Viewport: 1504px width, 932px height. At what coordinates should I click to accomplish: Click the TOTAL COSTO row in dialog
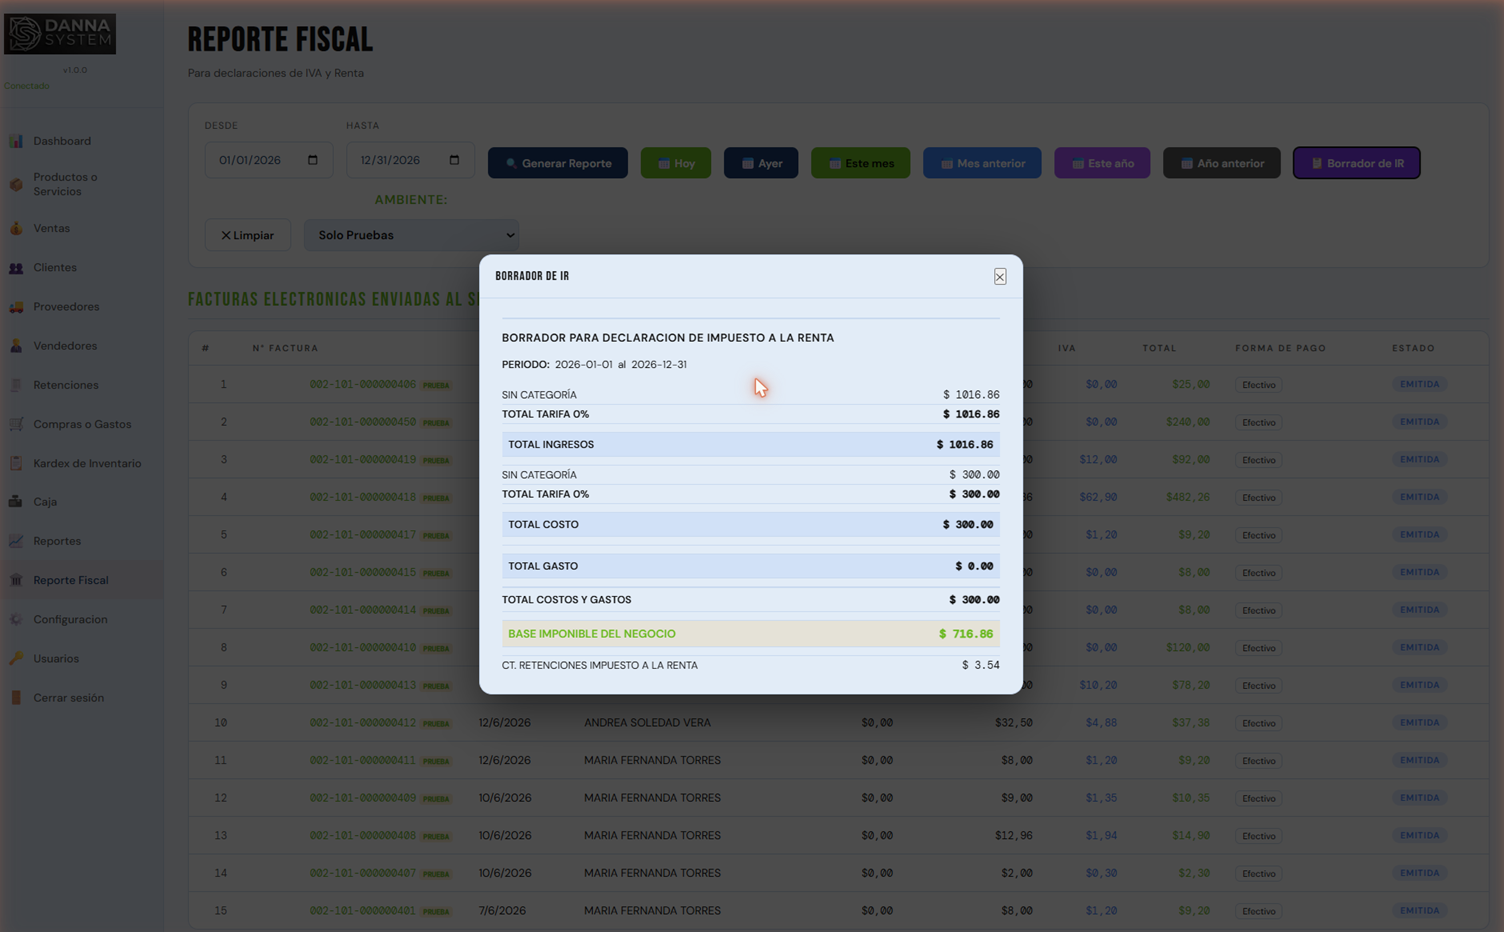point(751,525)
